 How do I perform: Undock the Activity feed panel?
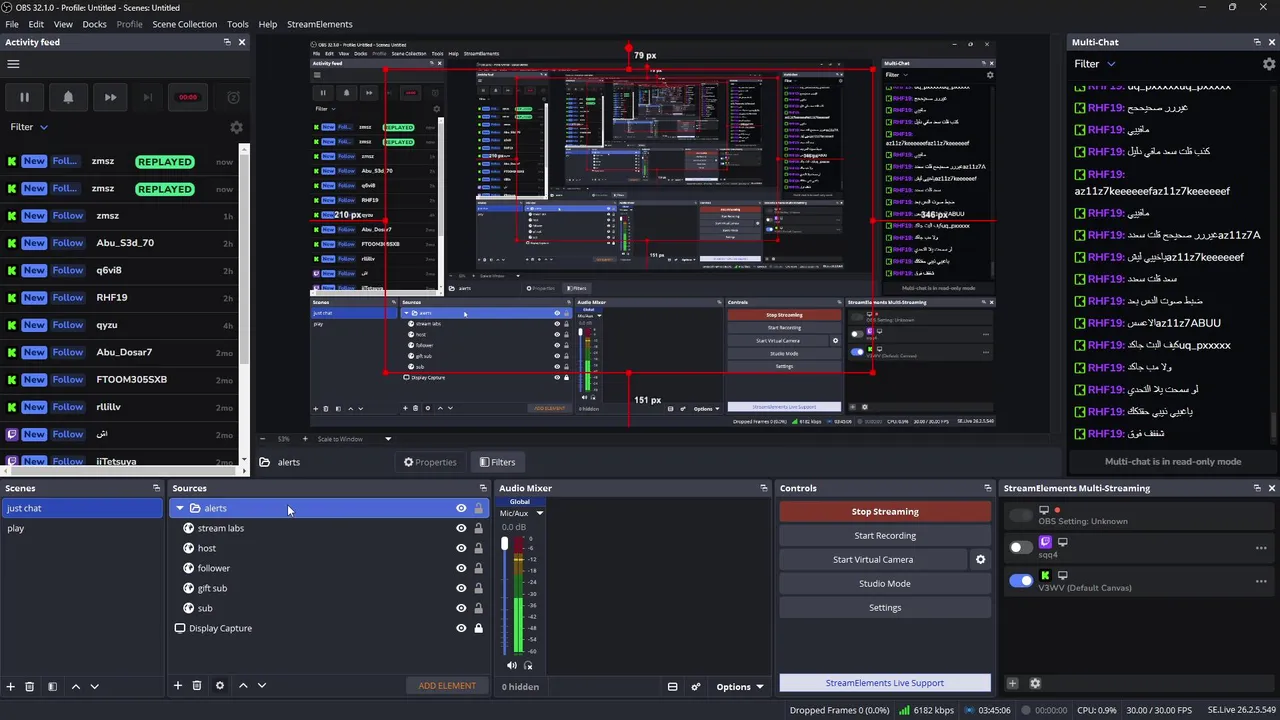[227, 42]
